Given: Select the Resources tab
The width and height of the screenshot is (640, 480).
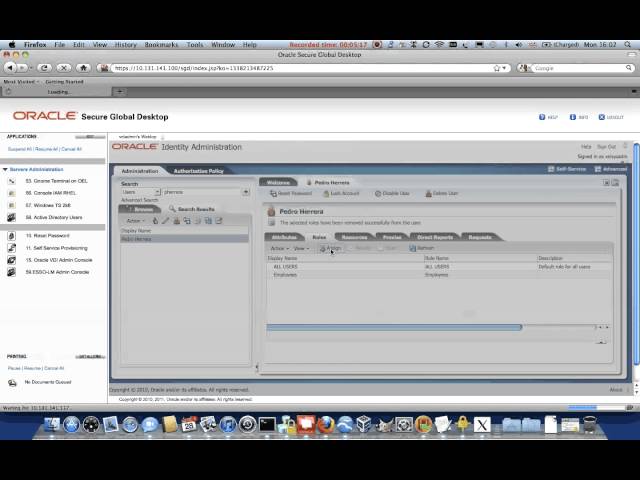Looking at the screenshot, I should tap(354, 237).
